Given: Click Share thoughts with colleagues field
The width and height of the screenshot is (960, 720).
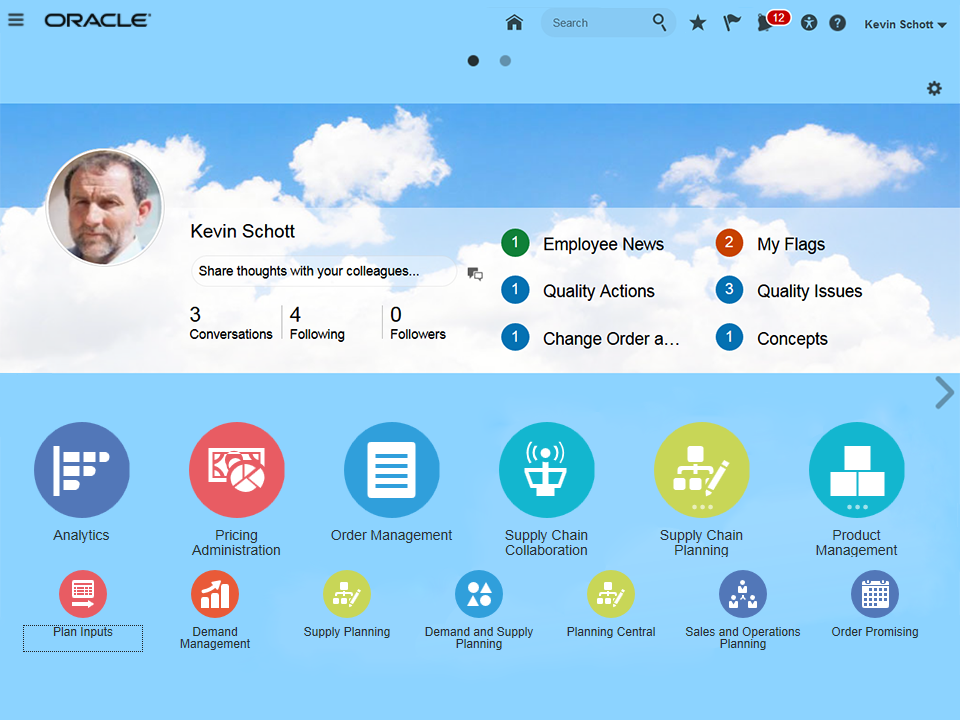Looking at the screenshot, I should click(x=324, y=271).
